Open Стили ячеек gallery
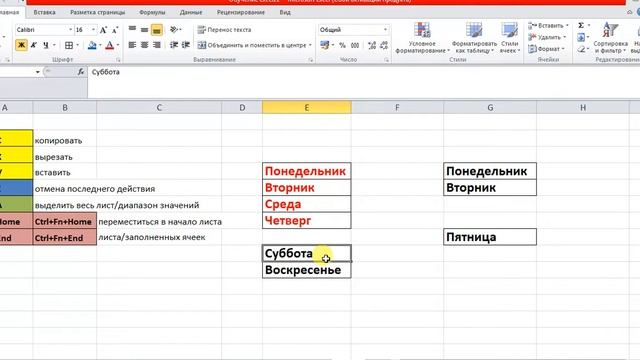640x360 pixels. 509,38
